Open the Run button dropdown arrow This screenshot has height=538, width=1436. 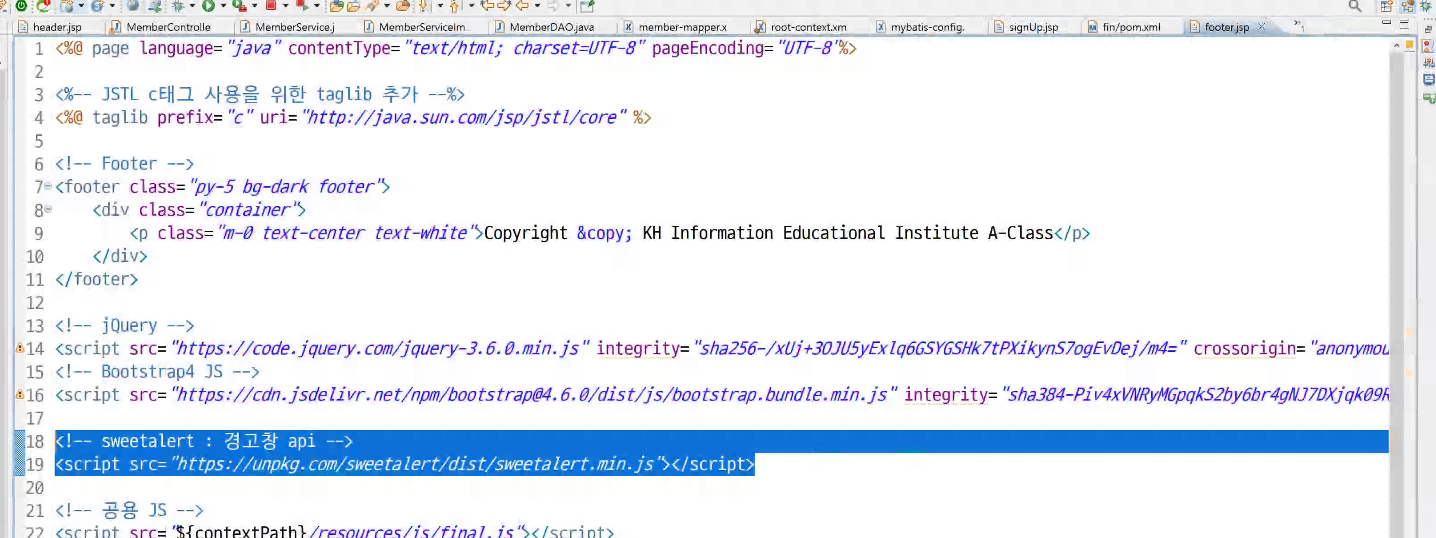(224, 6)
